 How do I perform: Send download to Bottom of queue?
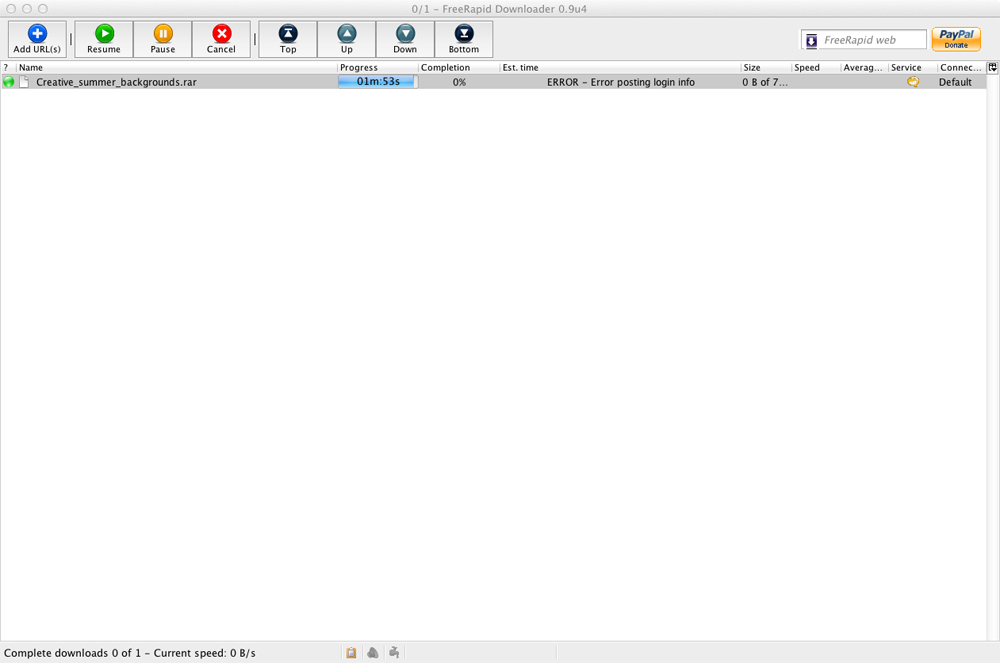[x=464, y=40]
